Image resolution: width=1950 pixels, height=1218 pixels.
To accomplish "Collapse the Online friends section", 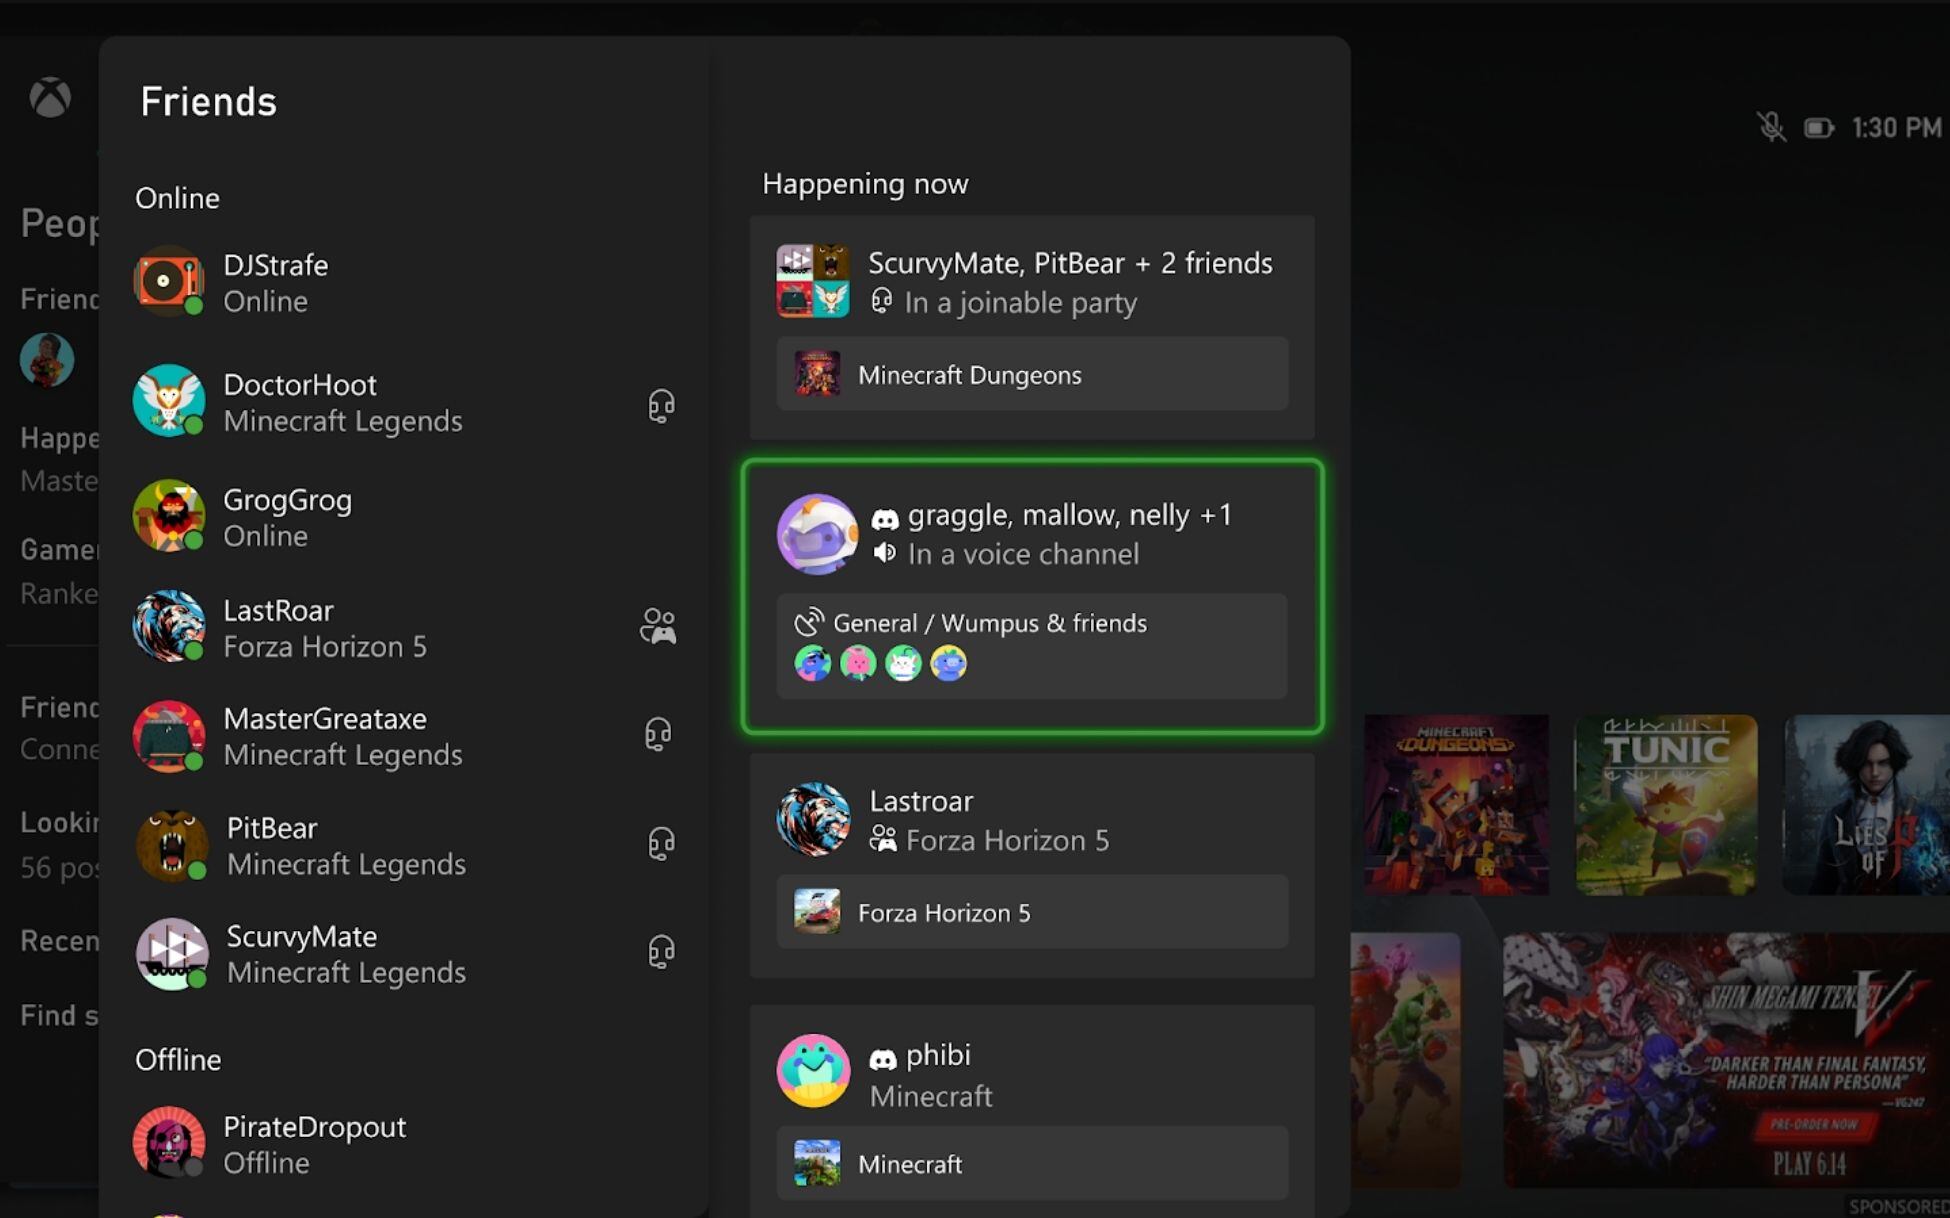I will [177, 198].
